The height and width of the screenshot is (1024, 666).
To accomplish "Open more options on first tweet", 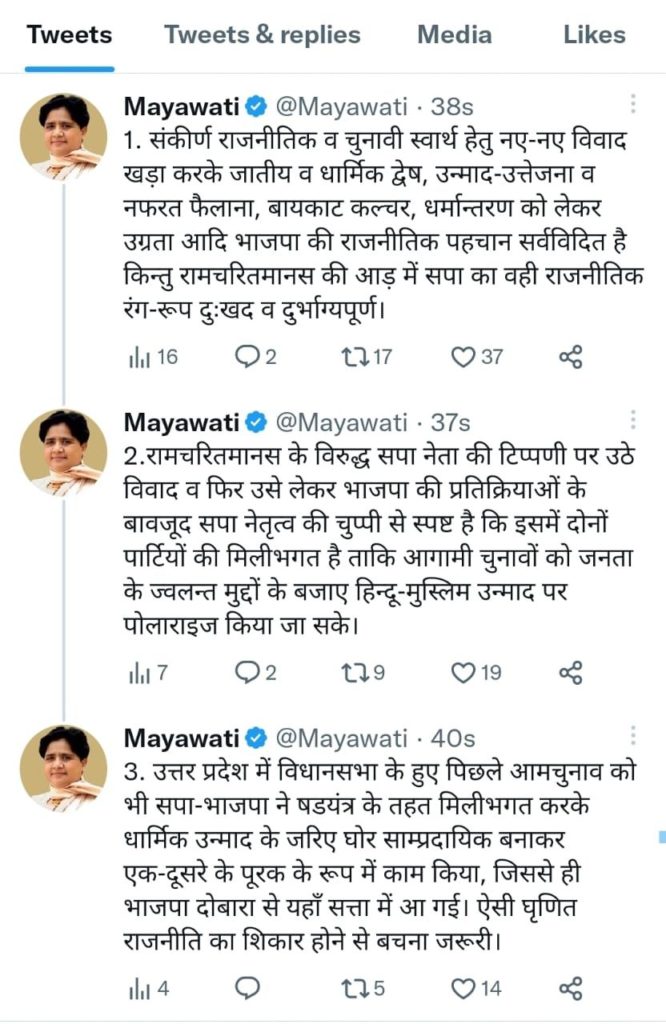I will (x=632, y=104).
